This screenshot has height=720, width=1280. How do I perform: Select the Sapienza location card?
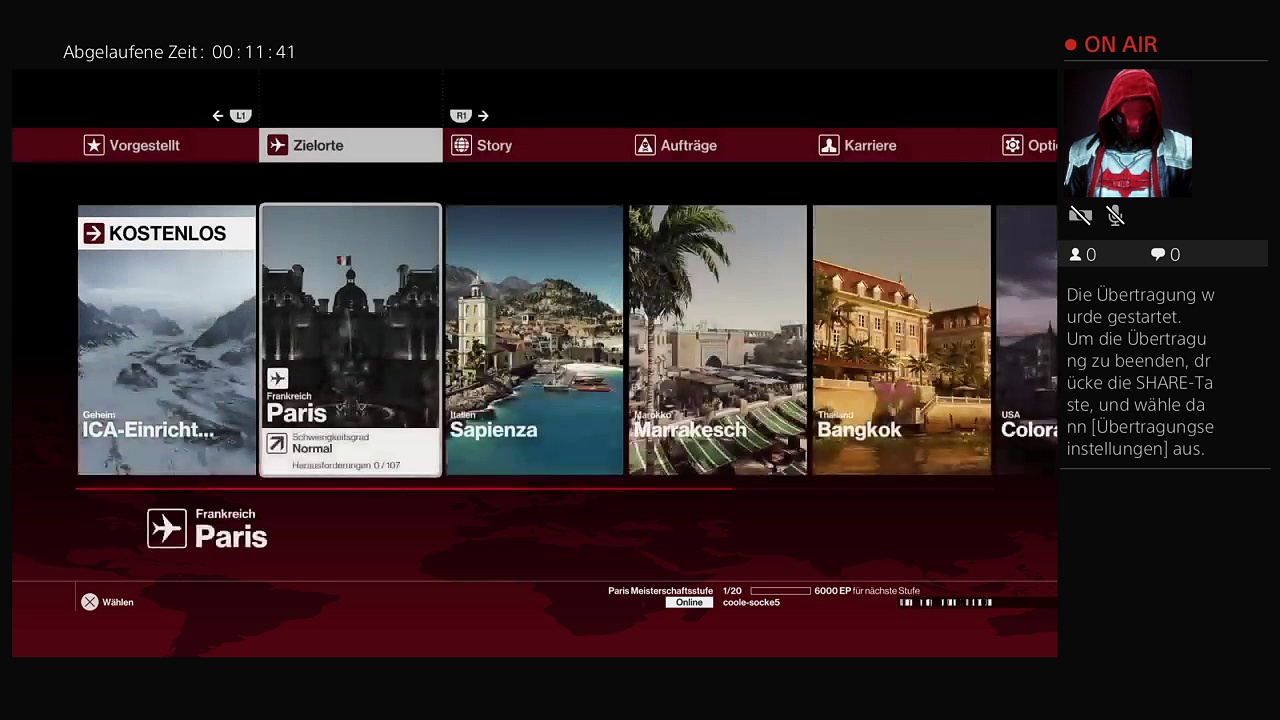tap(534, 340)
